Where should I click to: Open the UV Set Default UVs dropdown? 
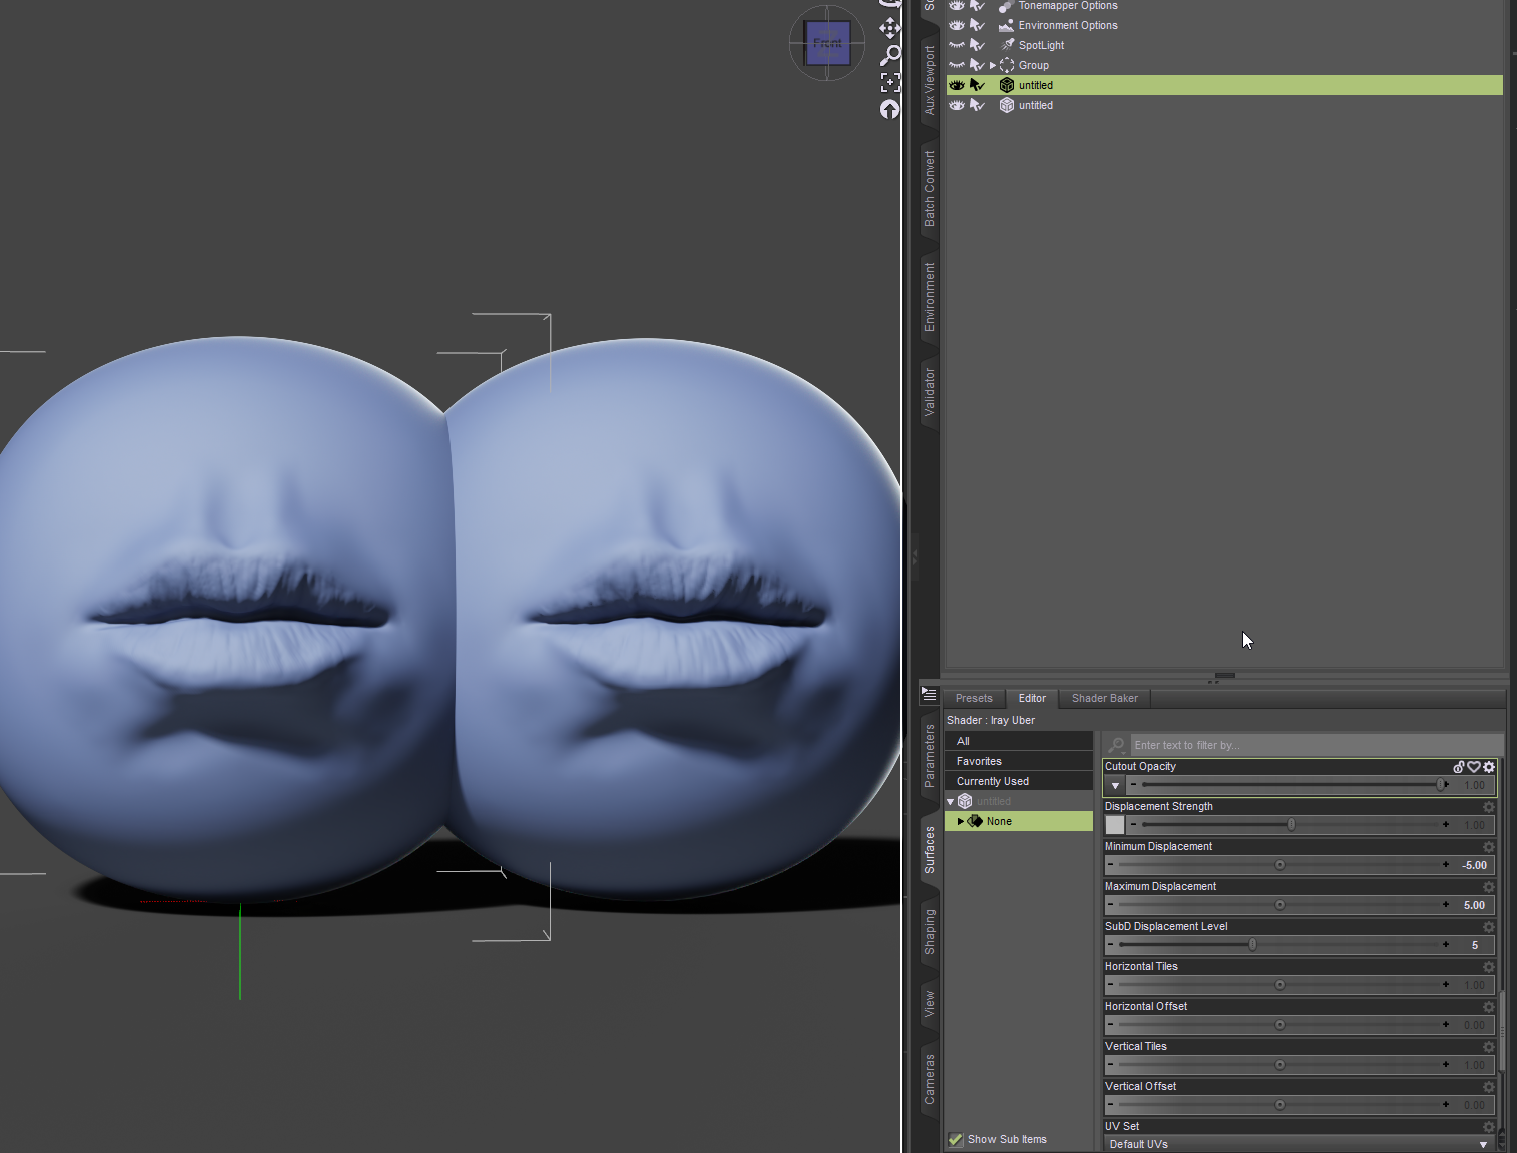point(1300,1144)
